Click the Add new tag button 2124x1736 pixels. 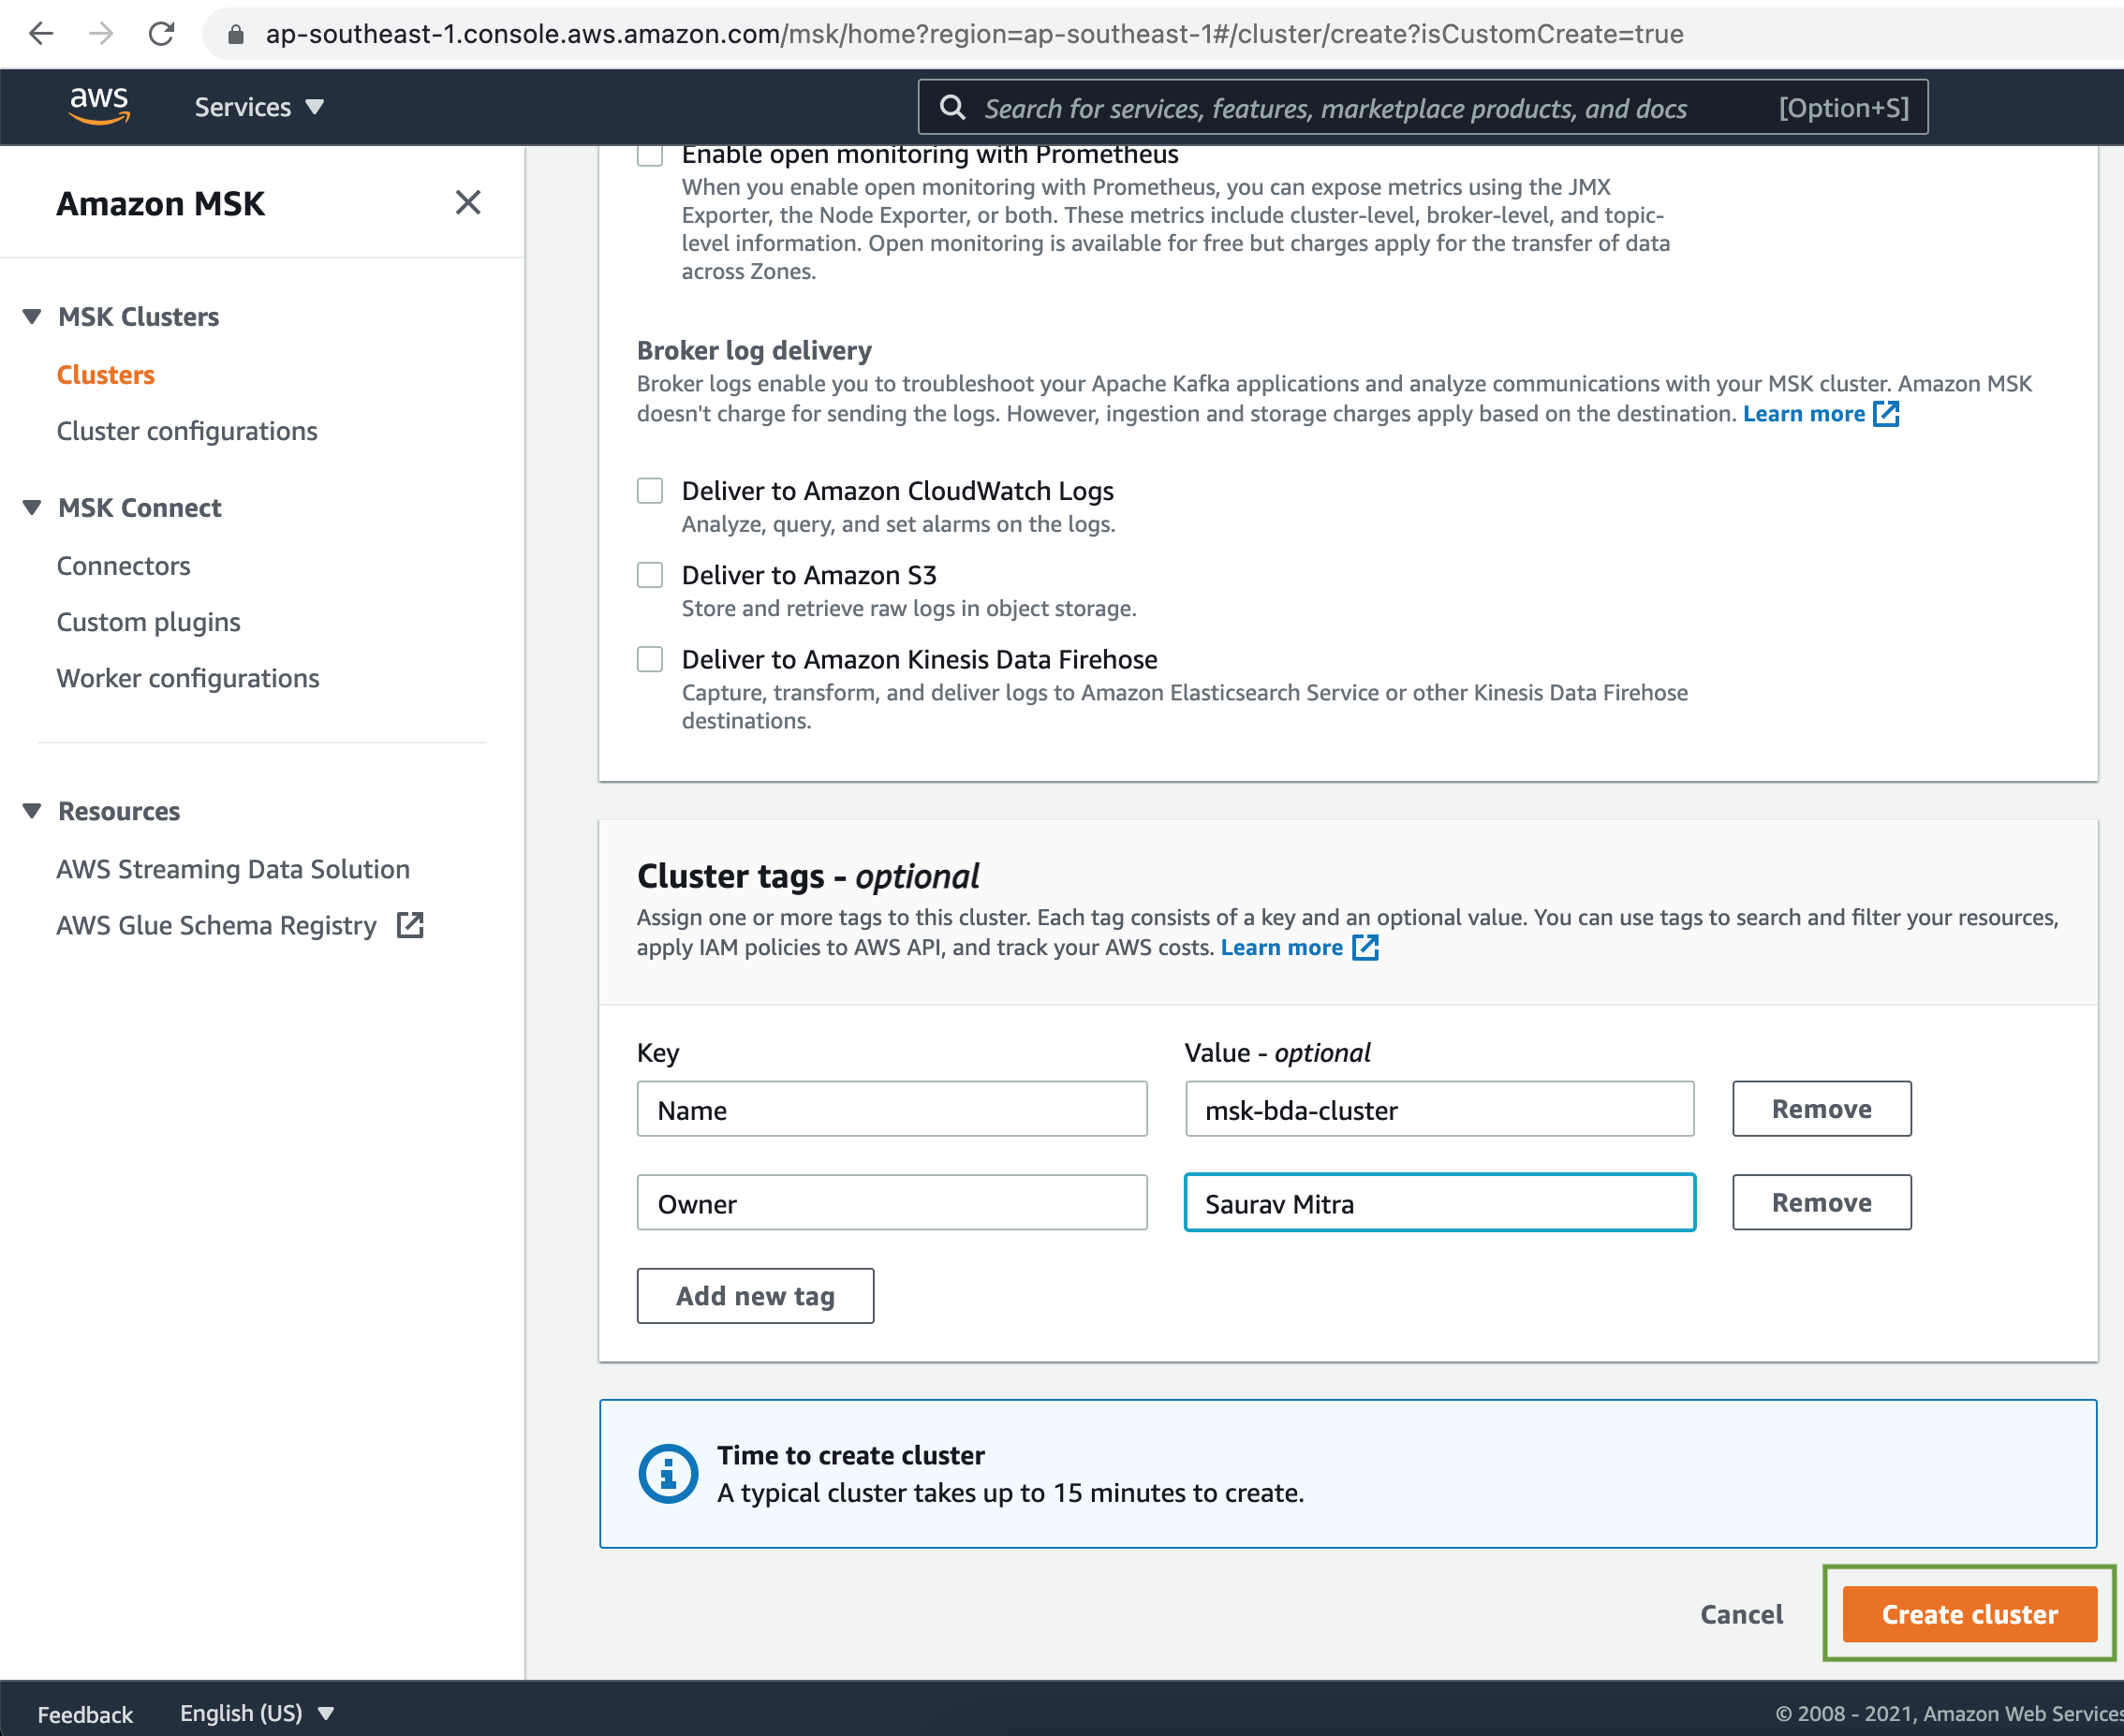tap(755, 1295)
